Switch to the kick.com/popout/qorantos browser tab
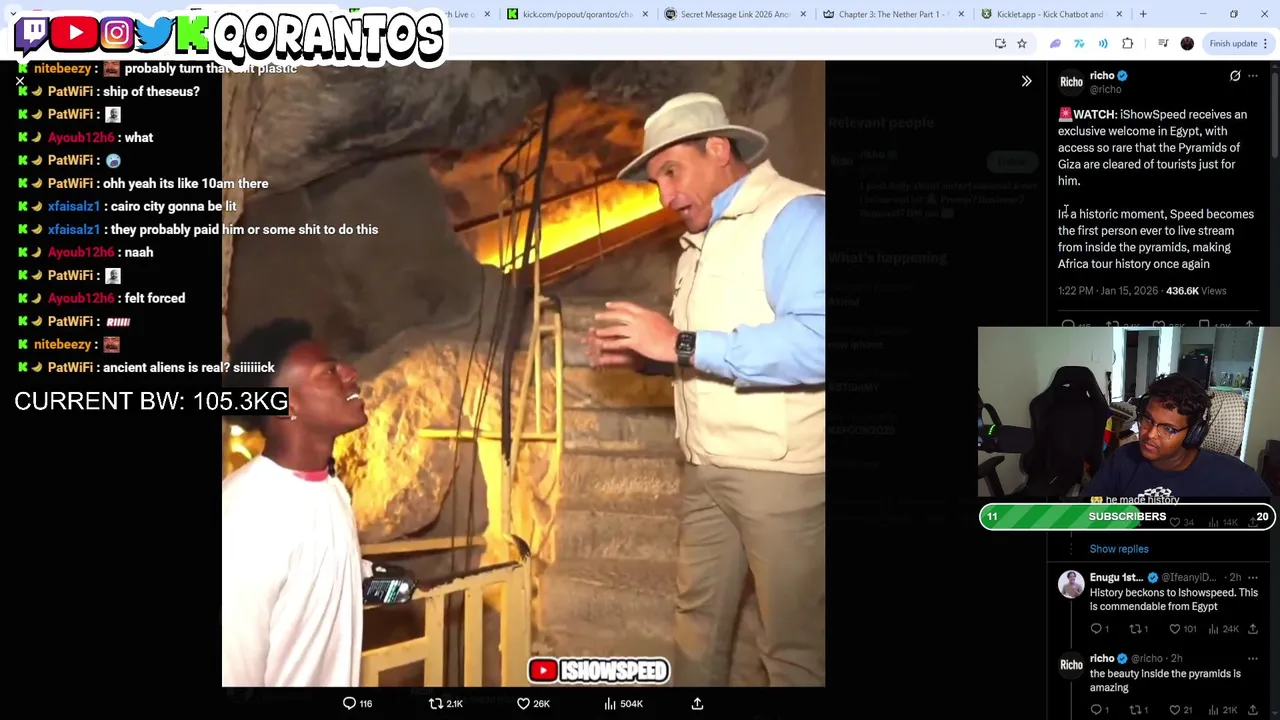 577,14
